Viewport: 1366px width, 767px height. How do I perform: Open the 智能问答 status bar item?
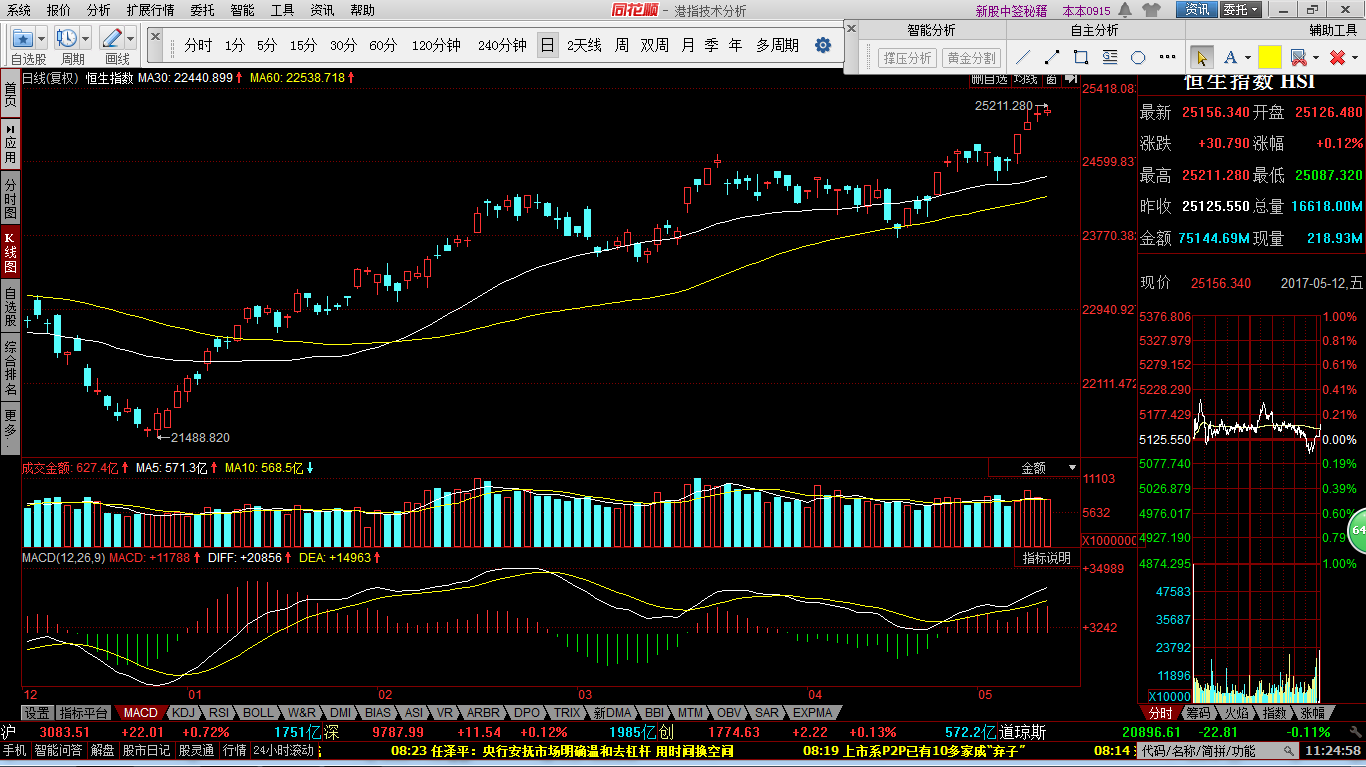click(x=60, y=750)
